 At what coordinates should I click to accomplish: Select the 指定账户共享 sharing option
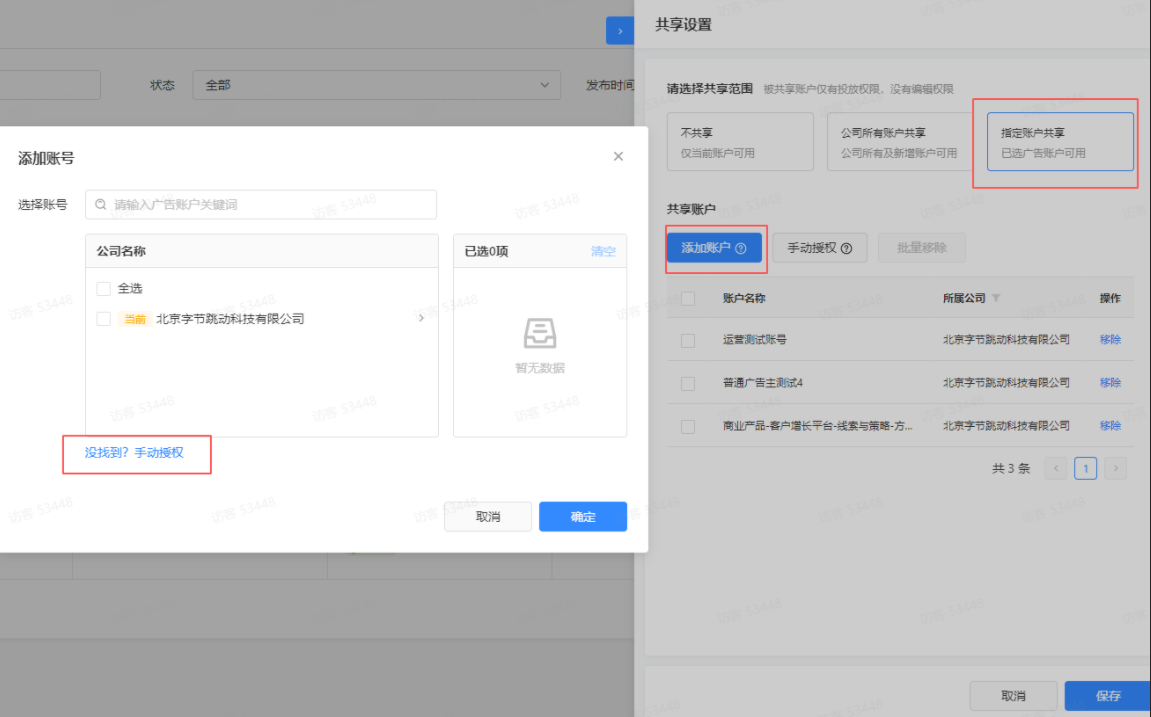pyautogui.click(x=1060, y=142)
